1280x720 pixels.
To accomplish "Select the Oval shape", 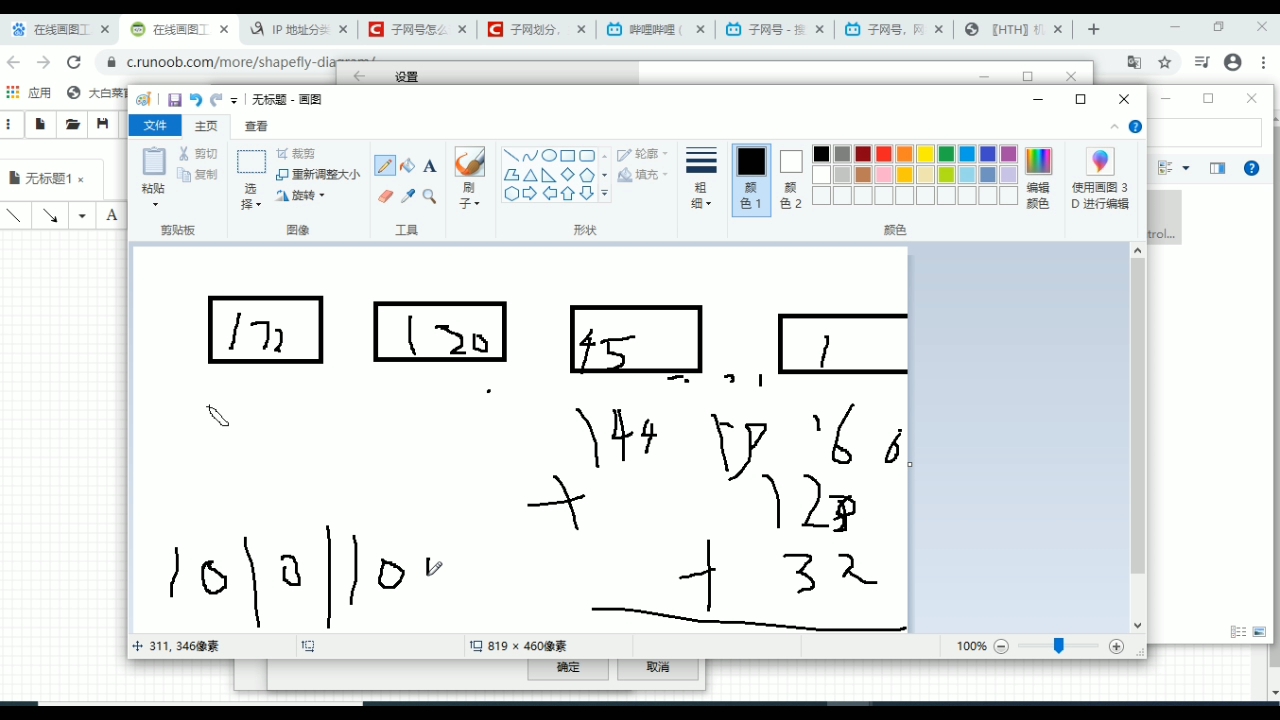I will (549, 156).
